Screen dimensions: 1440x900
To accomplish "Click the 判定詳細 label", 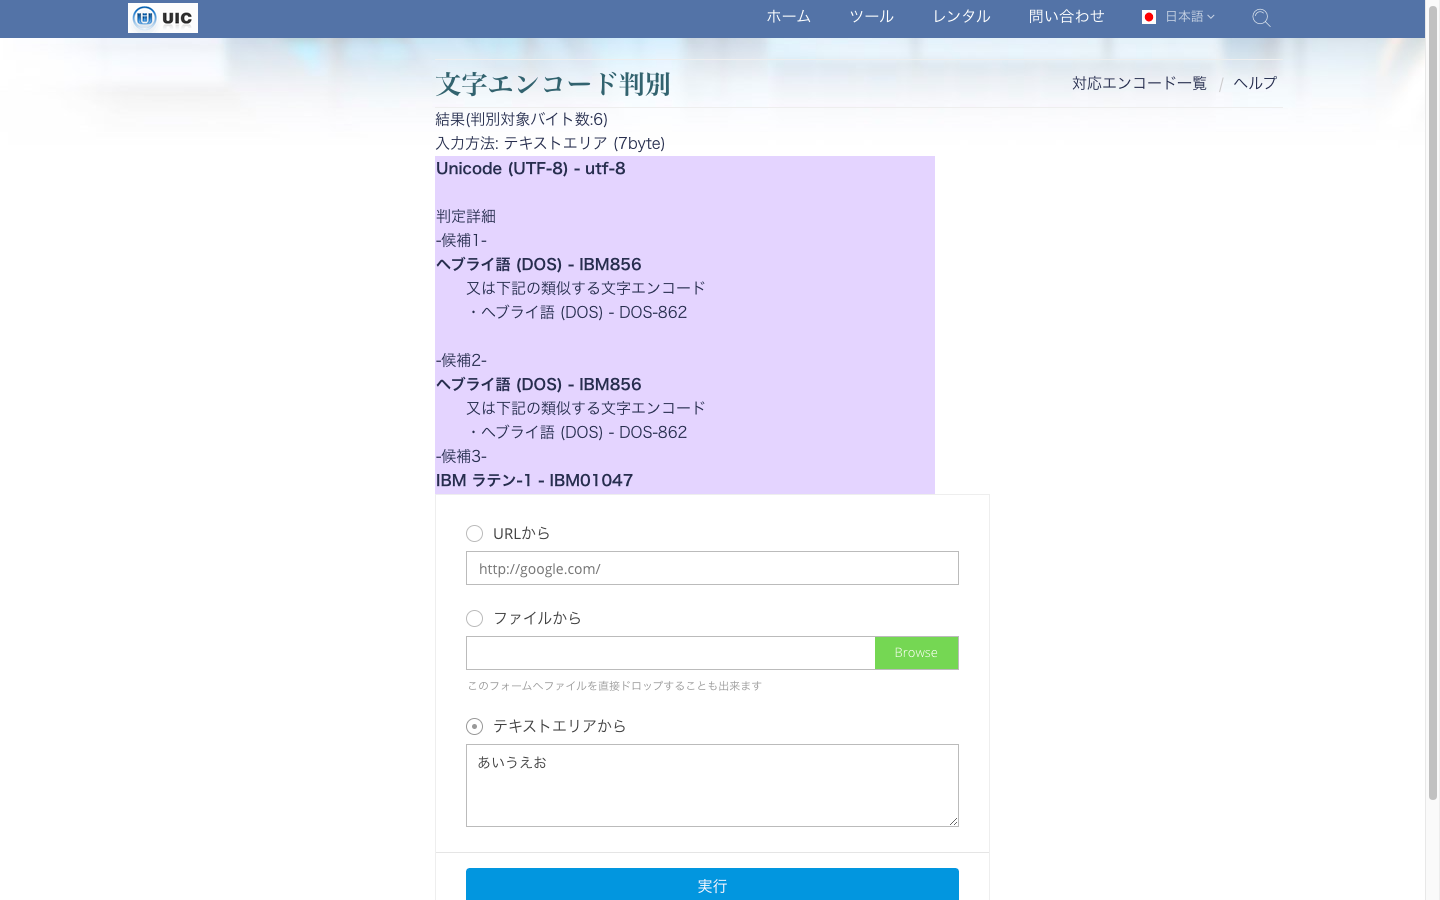I will point(466,216).
